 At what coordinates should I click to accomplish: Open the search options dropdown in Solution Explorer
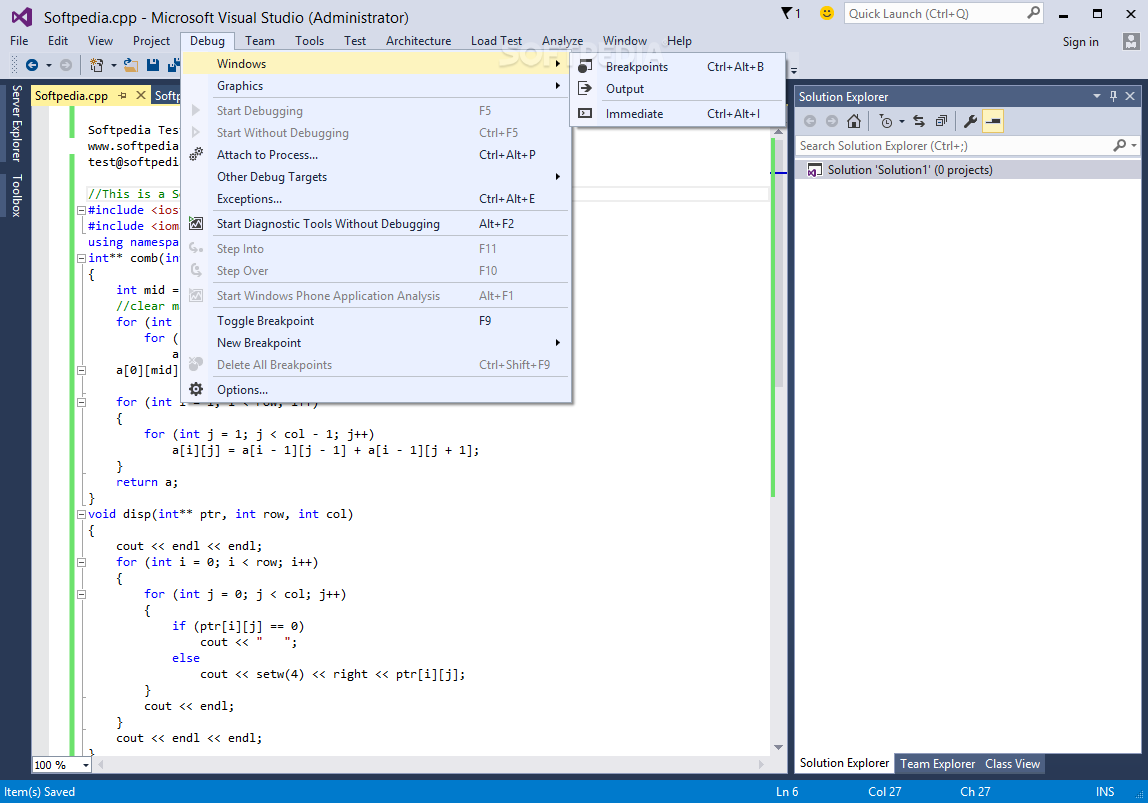pyautogui.click(x=1134, y=146)
